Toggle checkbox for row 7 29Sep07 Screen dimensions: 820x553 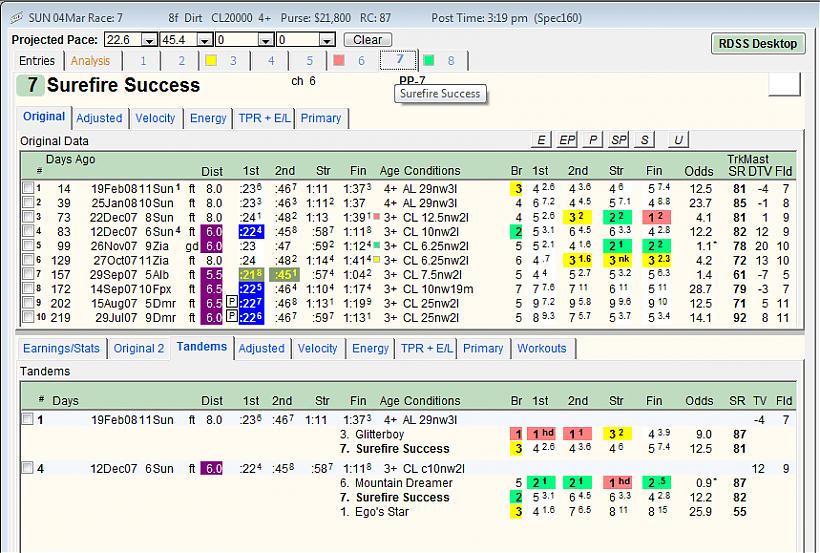pos(28,274)
